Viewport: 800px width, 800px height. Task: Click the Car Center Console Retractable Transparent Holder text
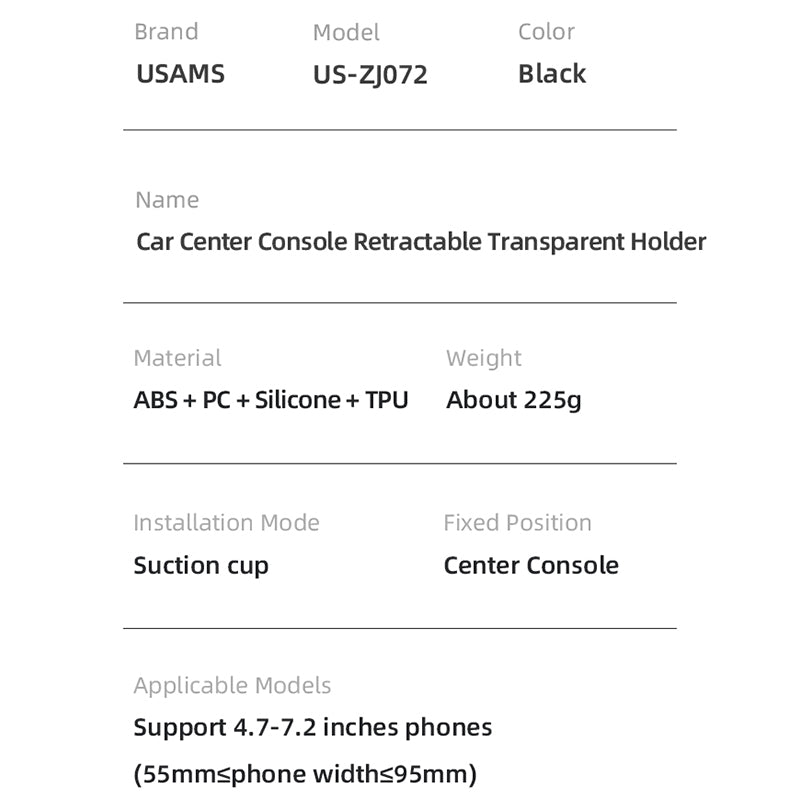click(421, 242)
